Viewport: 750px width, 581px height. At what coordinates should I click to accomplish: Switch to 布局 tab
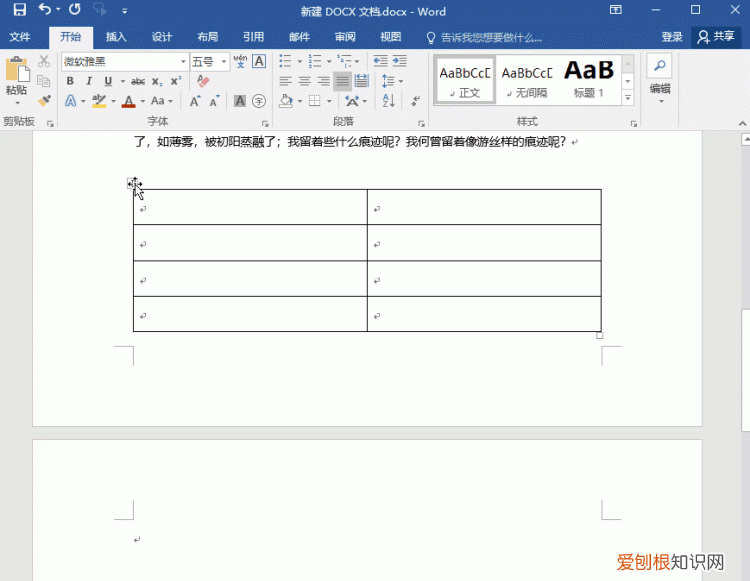[x=208, y=37]
